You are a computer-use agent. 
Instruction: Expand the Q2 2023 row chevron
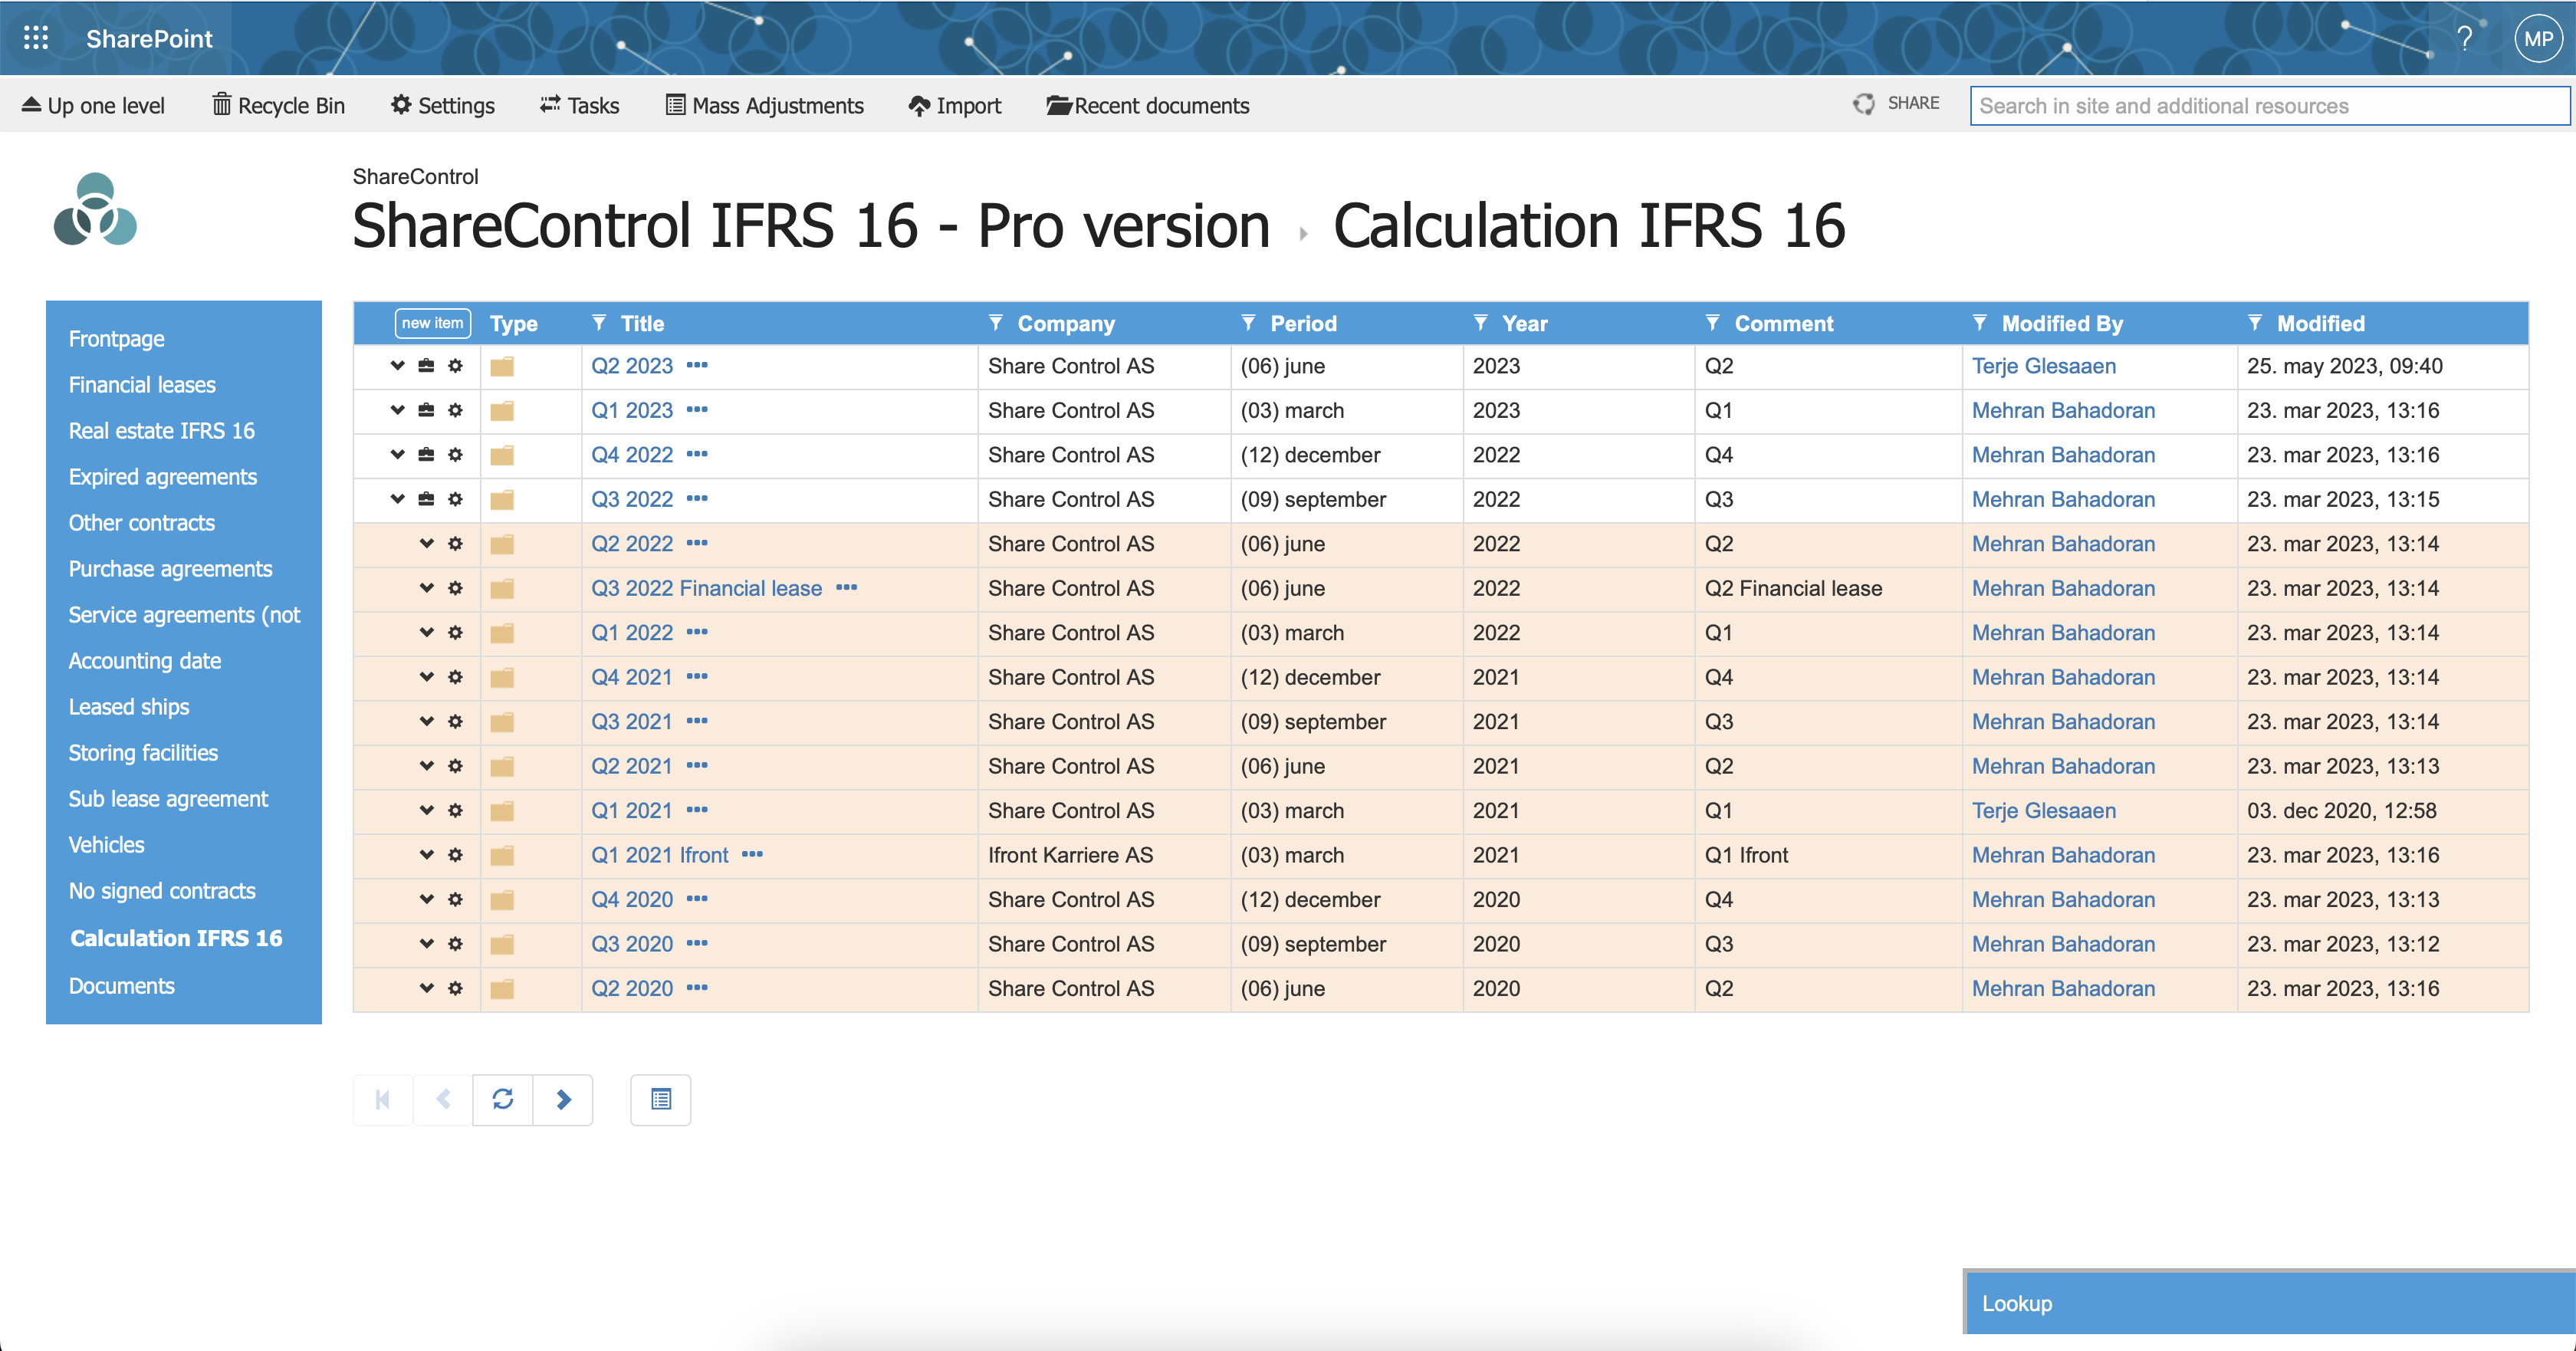coord(397,366)
